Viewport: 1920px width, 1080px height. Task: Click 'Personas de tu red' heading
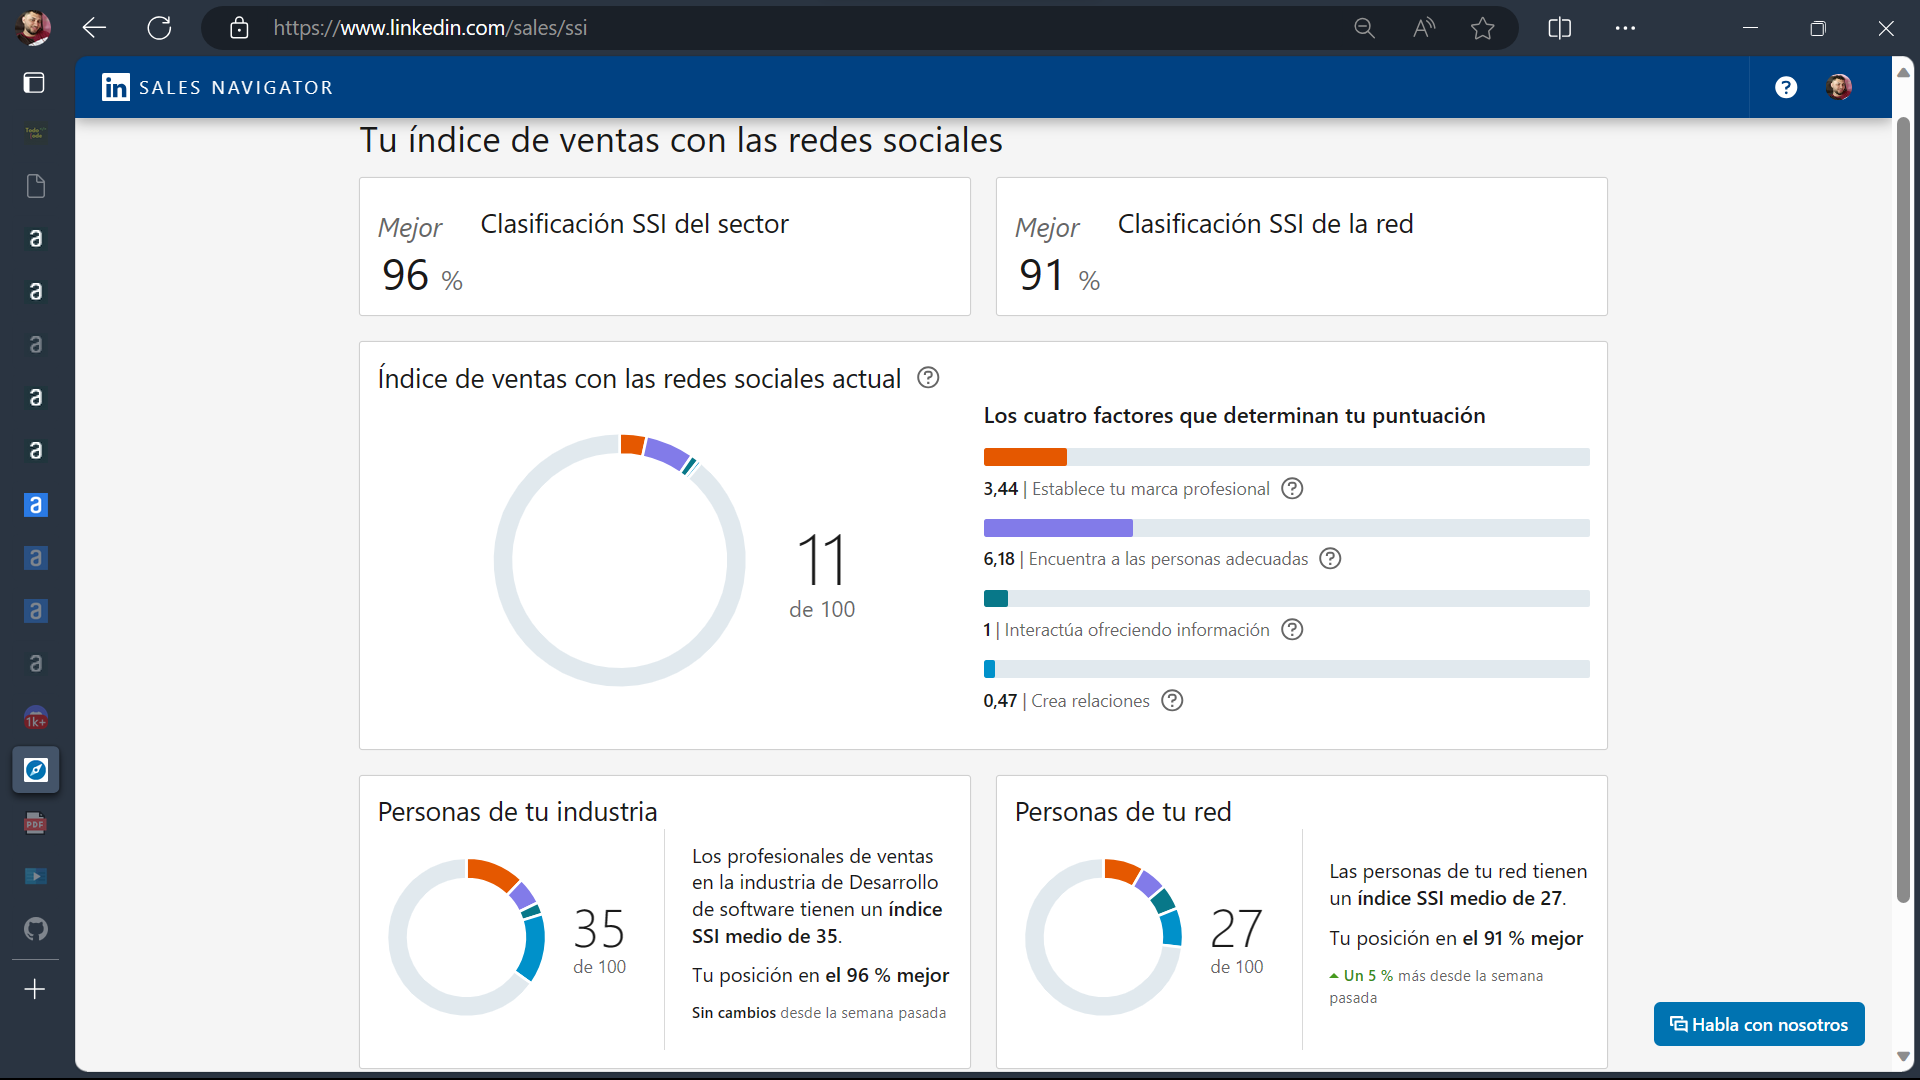point(1123,812)
